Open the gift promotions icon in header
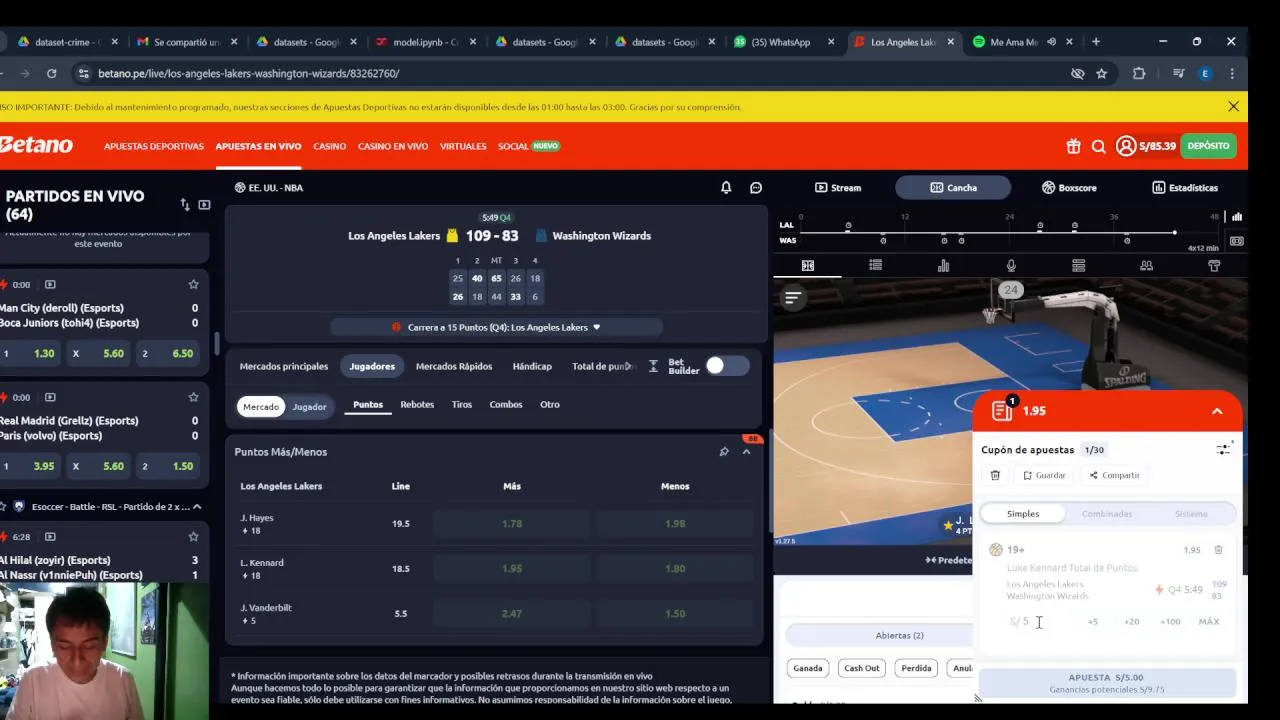The image size is (1280, 720). [1073, 146]
